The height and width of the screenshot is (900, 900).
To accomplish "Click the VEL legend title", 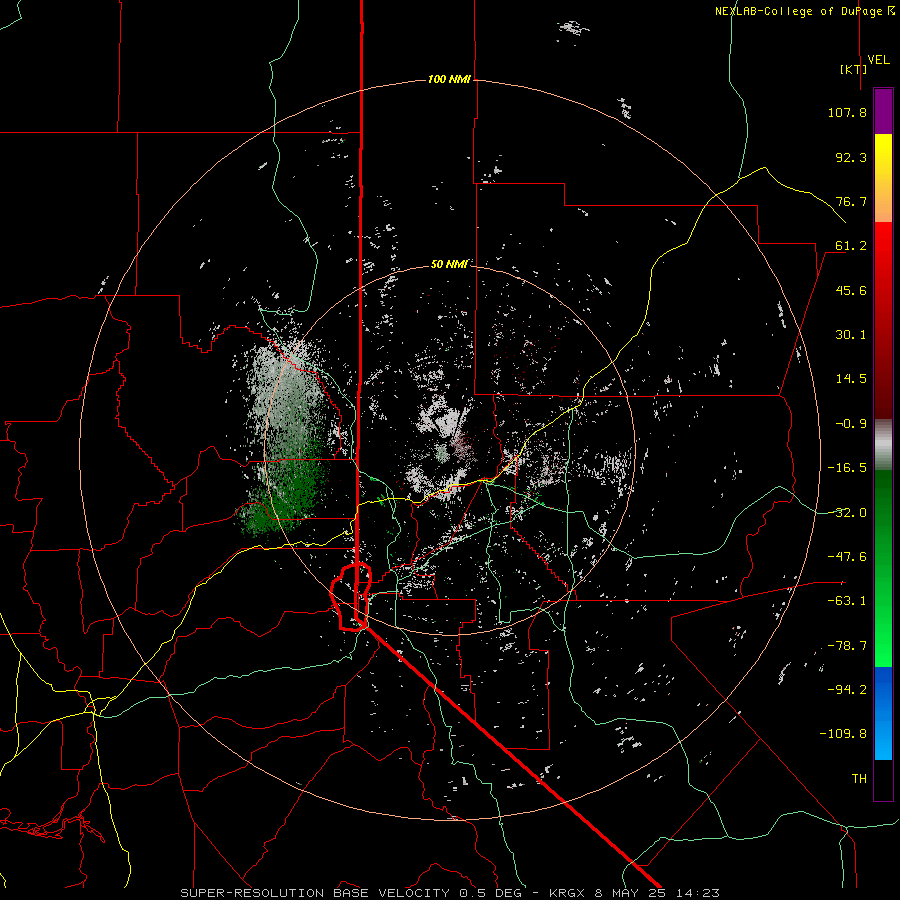I will (x=878, y=60).
